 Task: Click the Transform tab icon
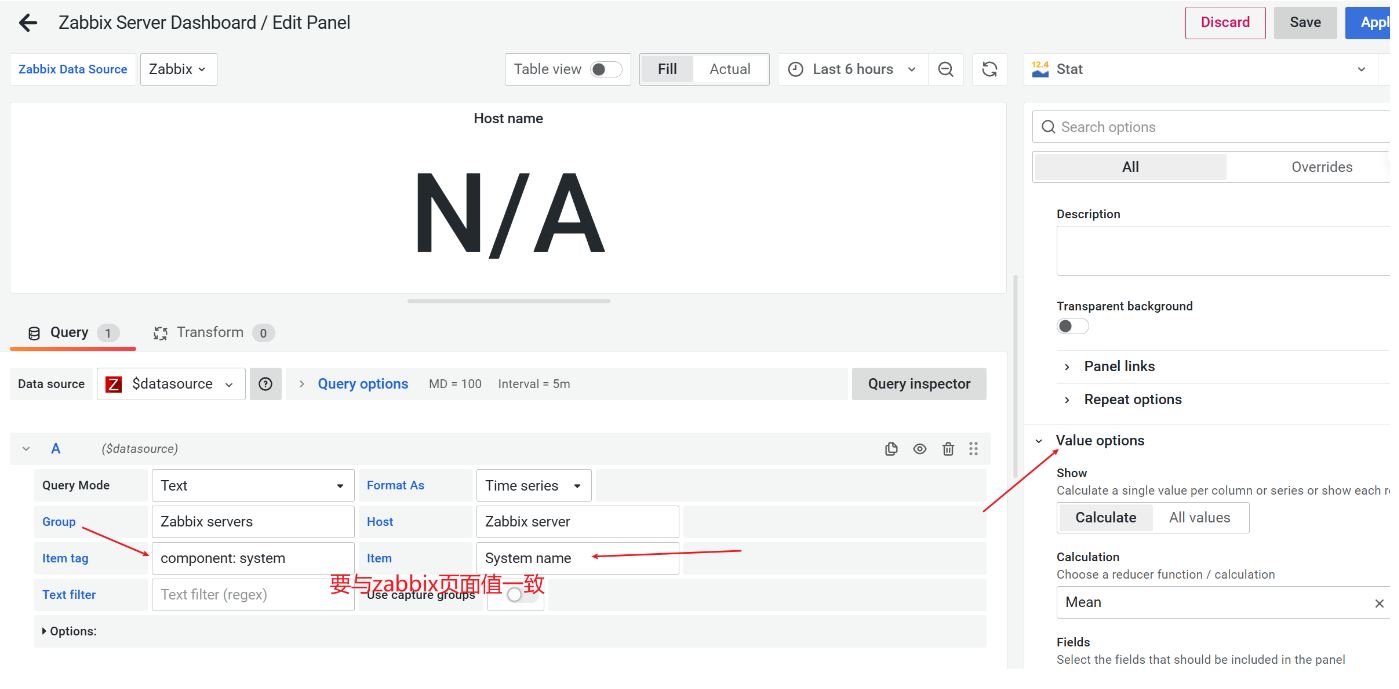[160, 333]
